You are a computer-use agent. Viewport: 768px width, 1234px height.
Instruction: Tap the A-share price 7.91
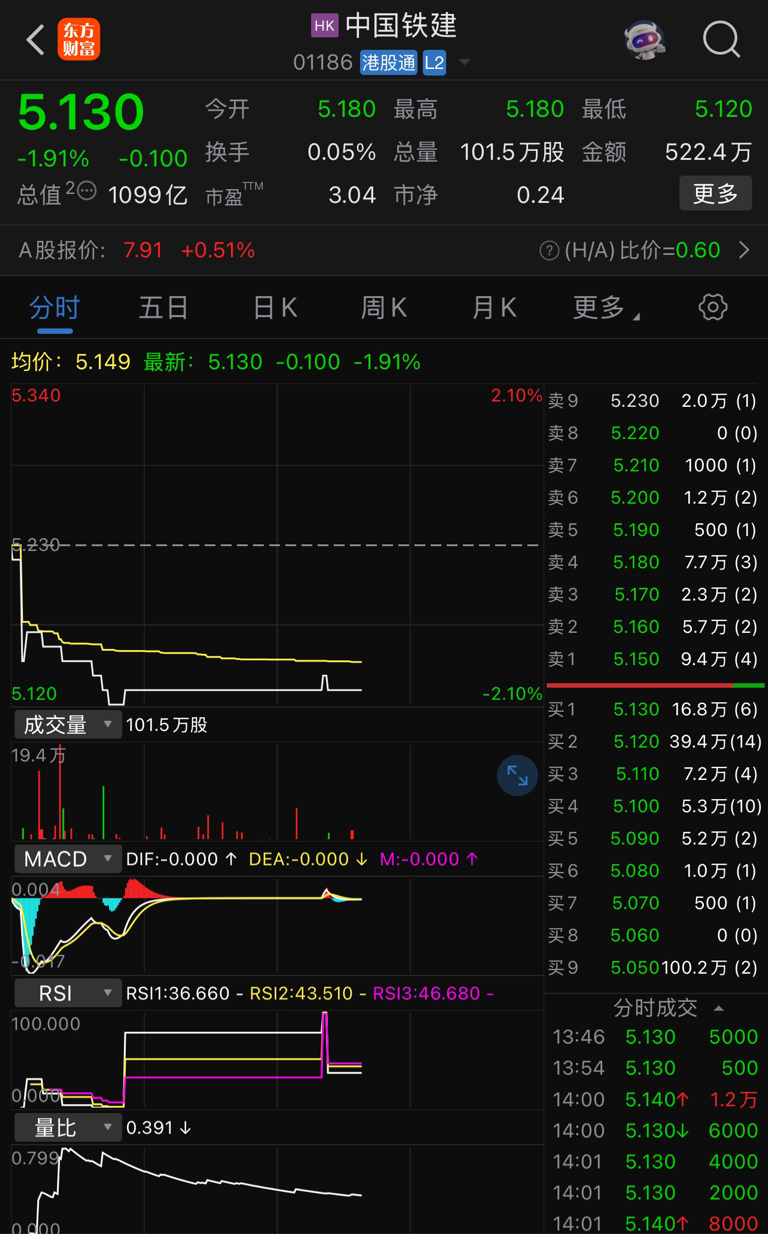click(143, 250)
